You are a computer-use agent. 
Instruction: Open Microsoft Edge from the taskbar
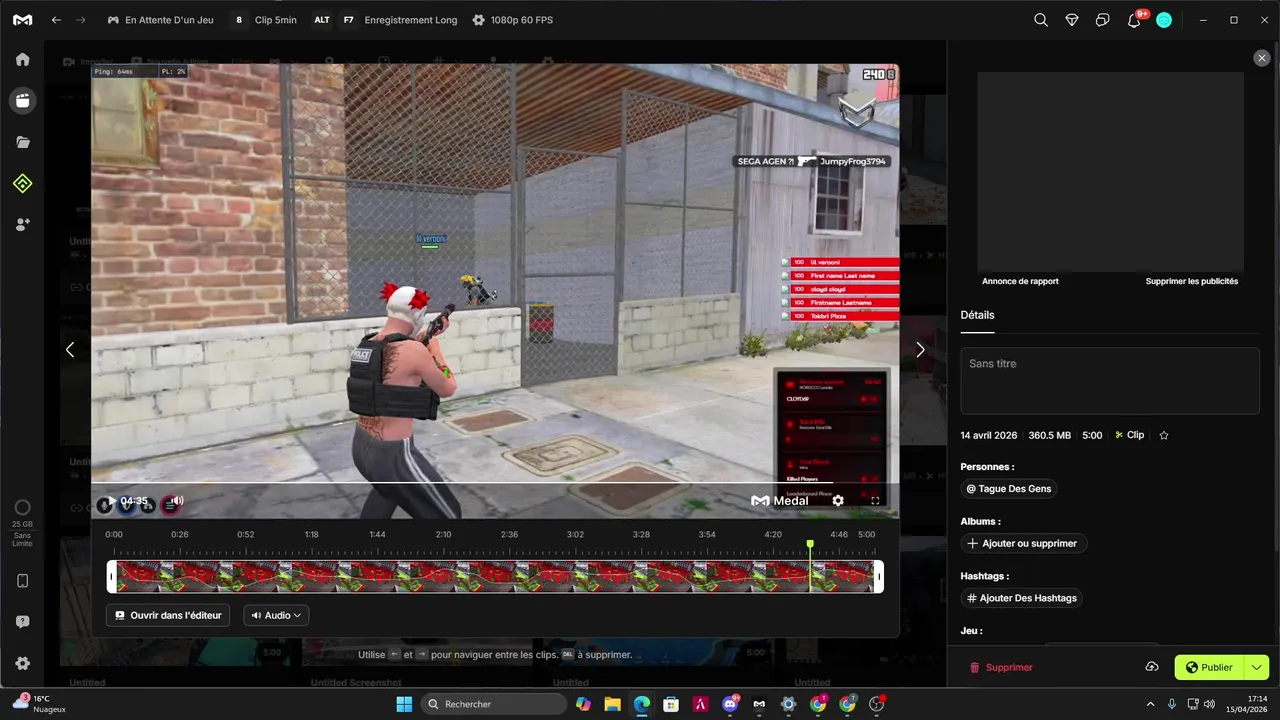pos(642,704)
